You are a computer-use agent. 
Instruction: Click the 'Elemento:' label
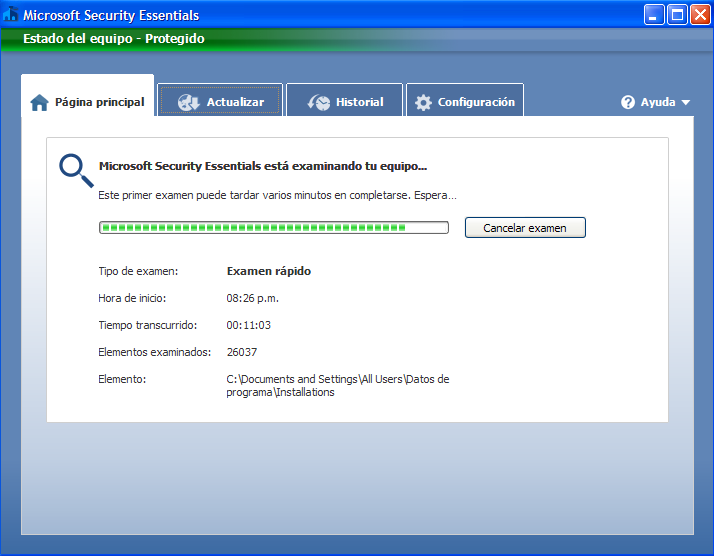pyautogui.click(x=122, y=379)
